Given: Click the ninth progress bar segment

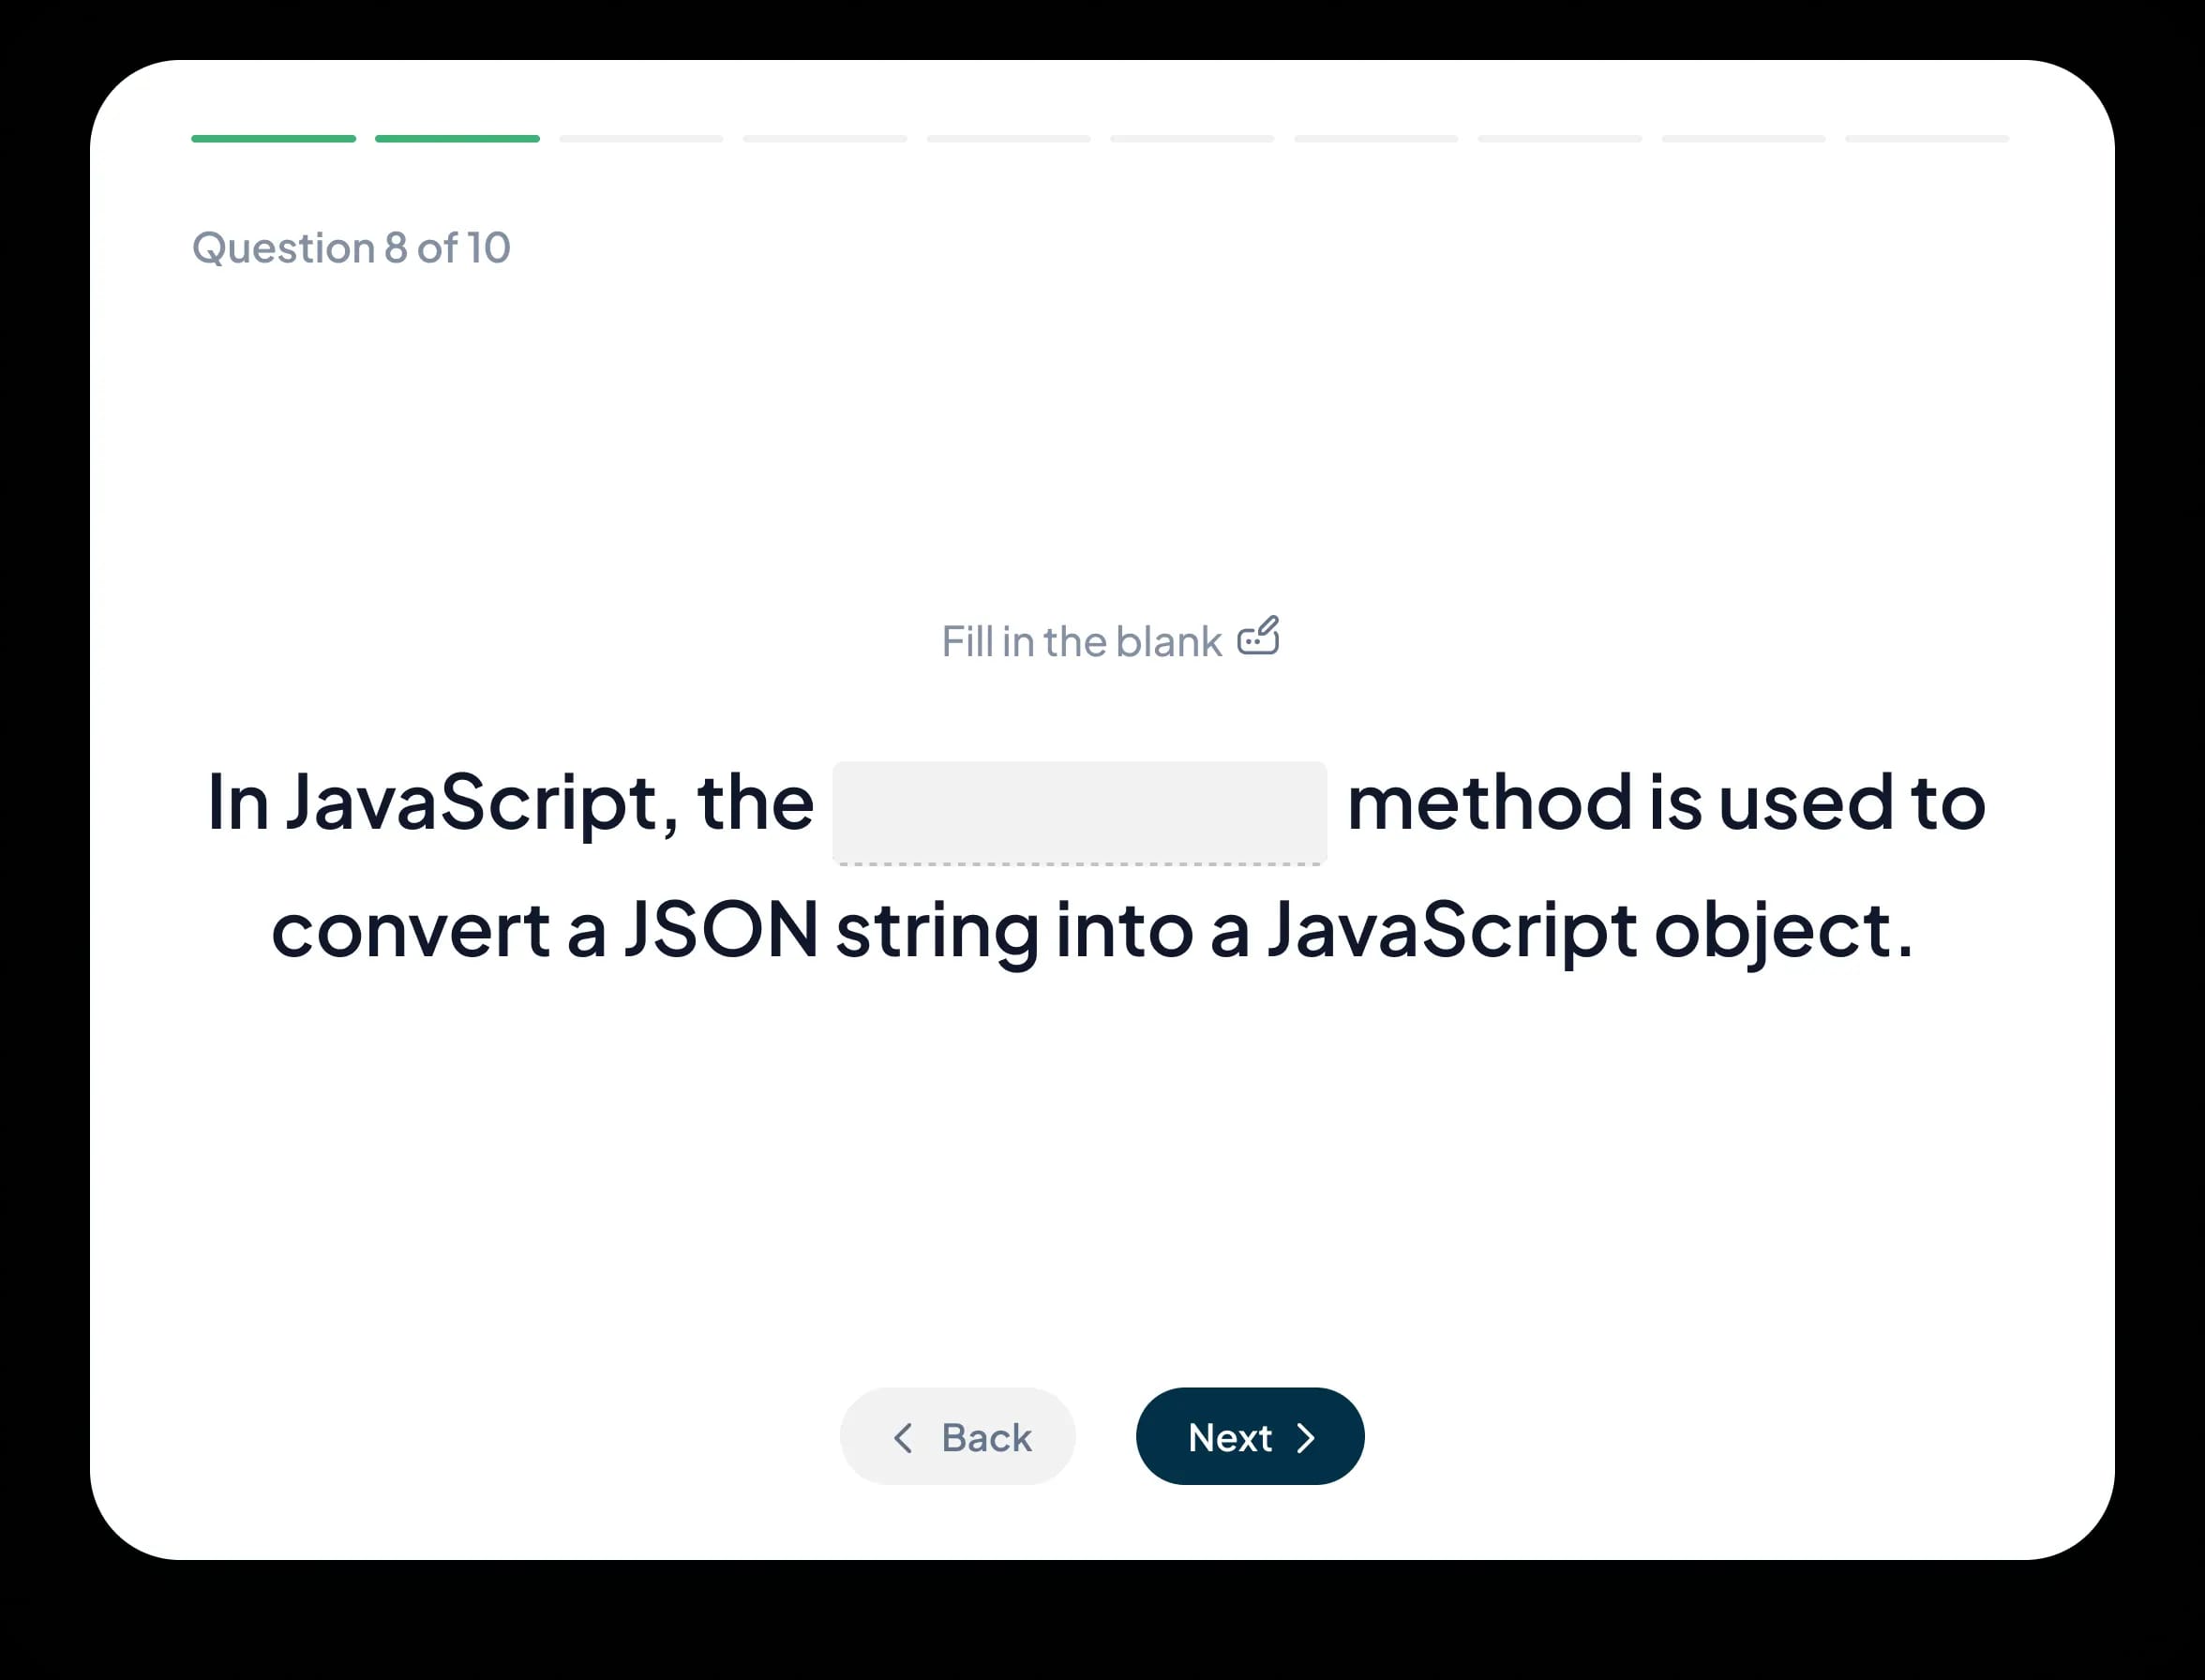Looking at the screenshot, I should [1743, 139].
